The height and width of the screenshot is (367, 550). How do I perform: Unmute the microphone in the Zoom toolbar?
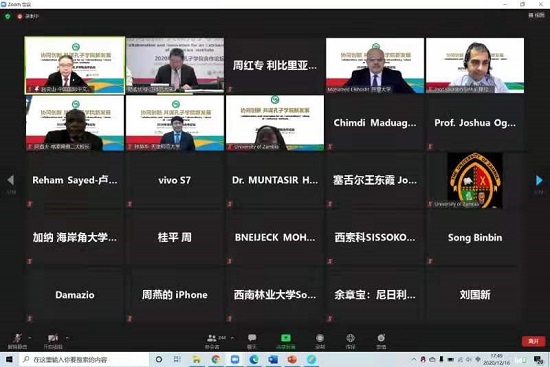click(17, 339)
